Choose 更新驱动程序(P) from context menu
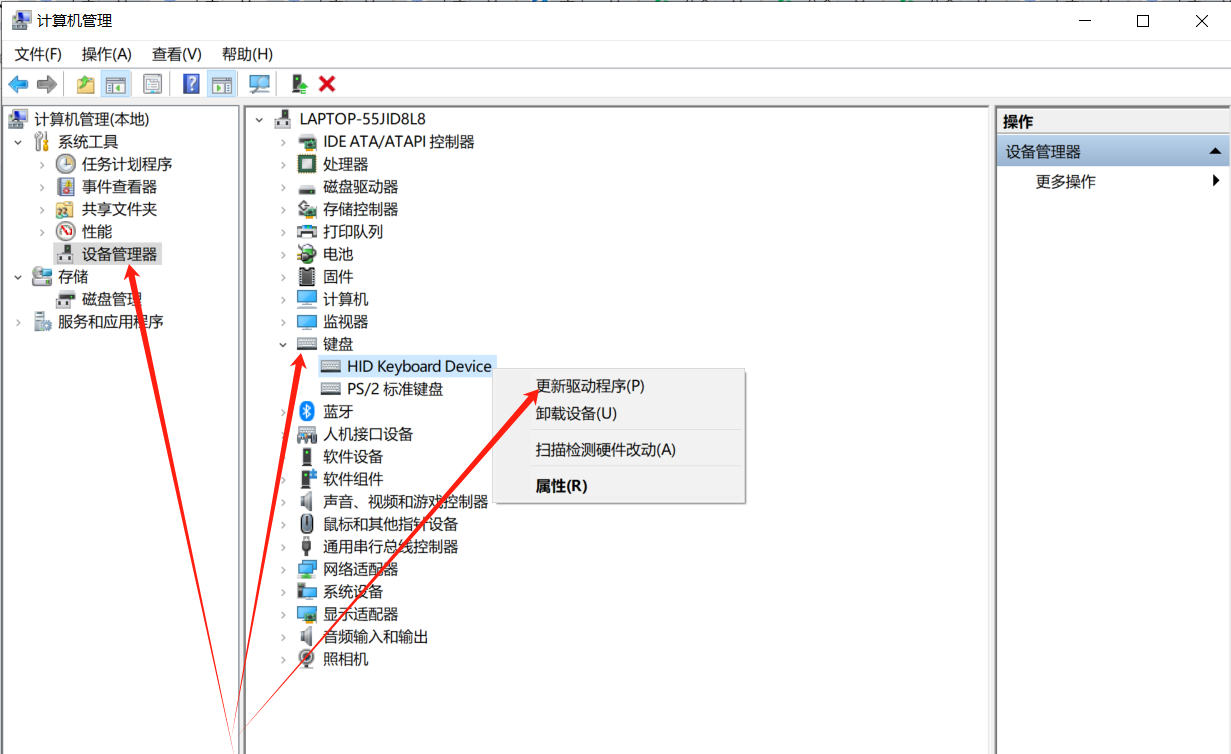1231x754 pixels. coord(619,385)
